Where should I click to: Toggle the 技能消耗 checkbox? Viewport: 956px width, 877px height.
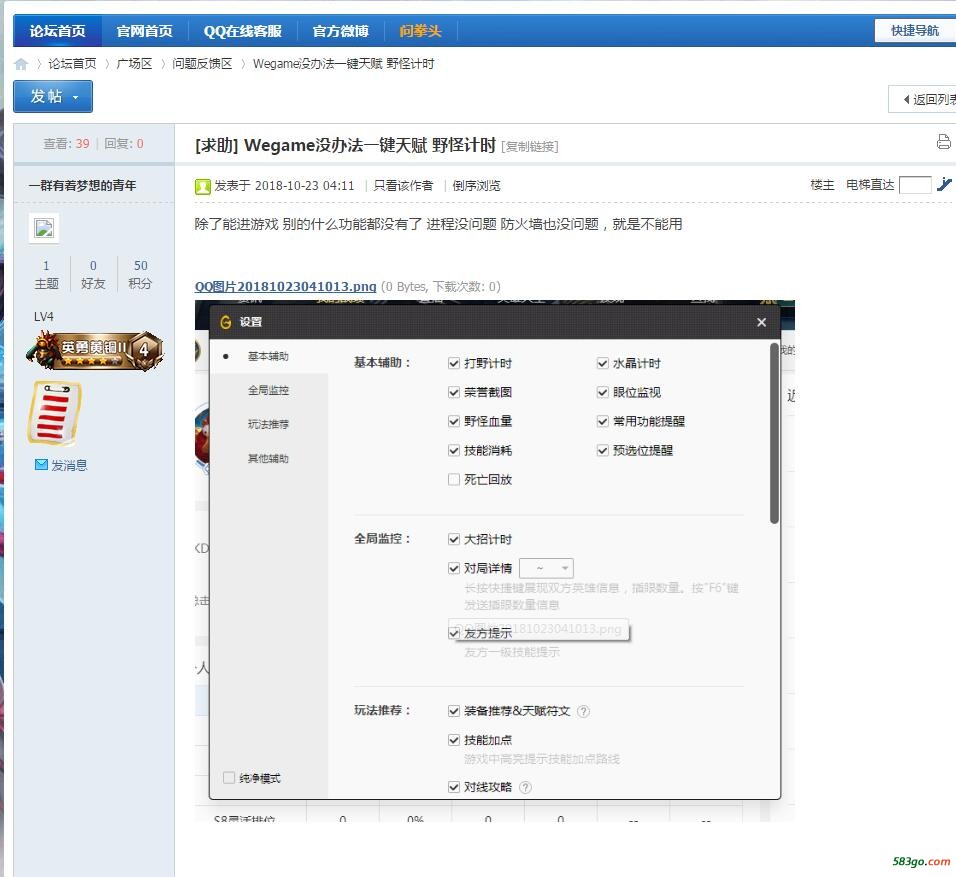454,451
